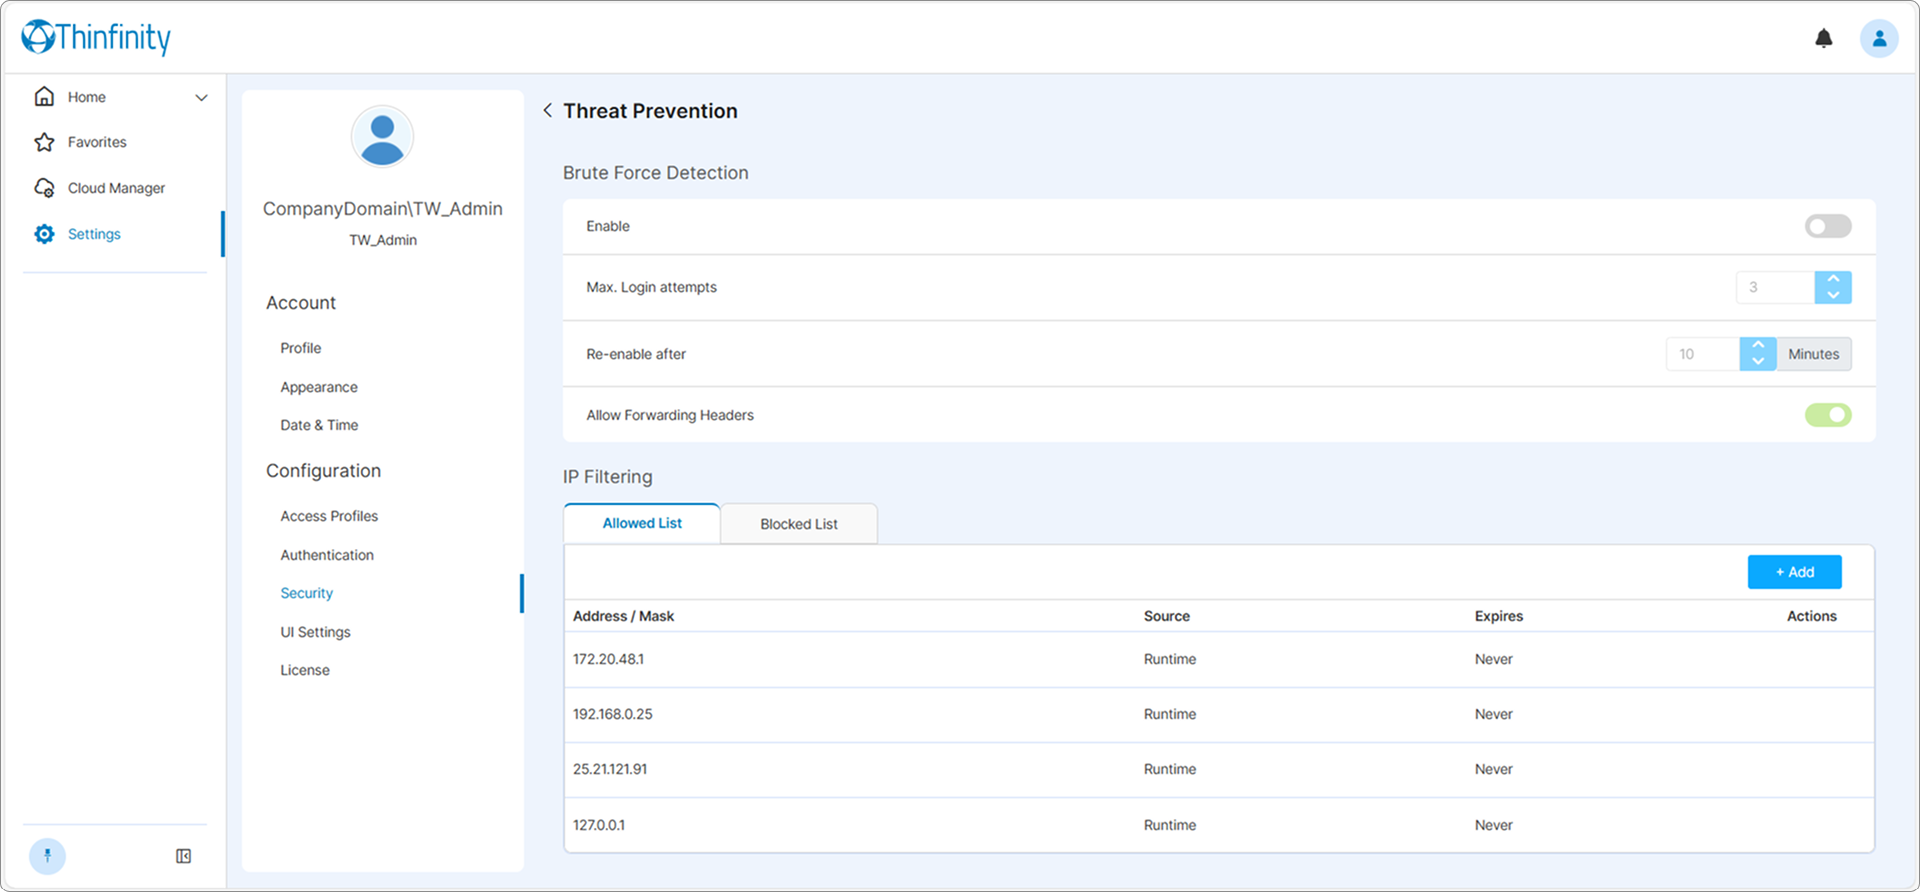Select the 172.20.48.1 address row
The width and height of the screenshot is (1920, 892).
tap(1219, 659)
